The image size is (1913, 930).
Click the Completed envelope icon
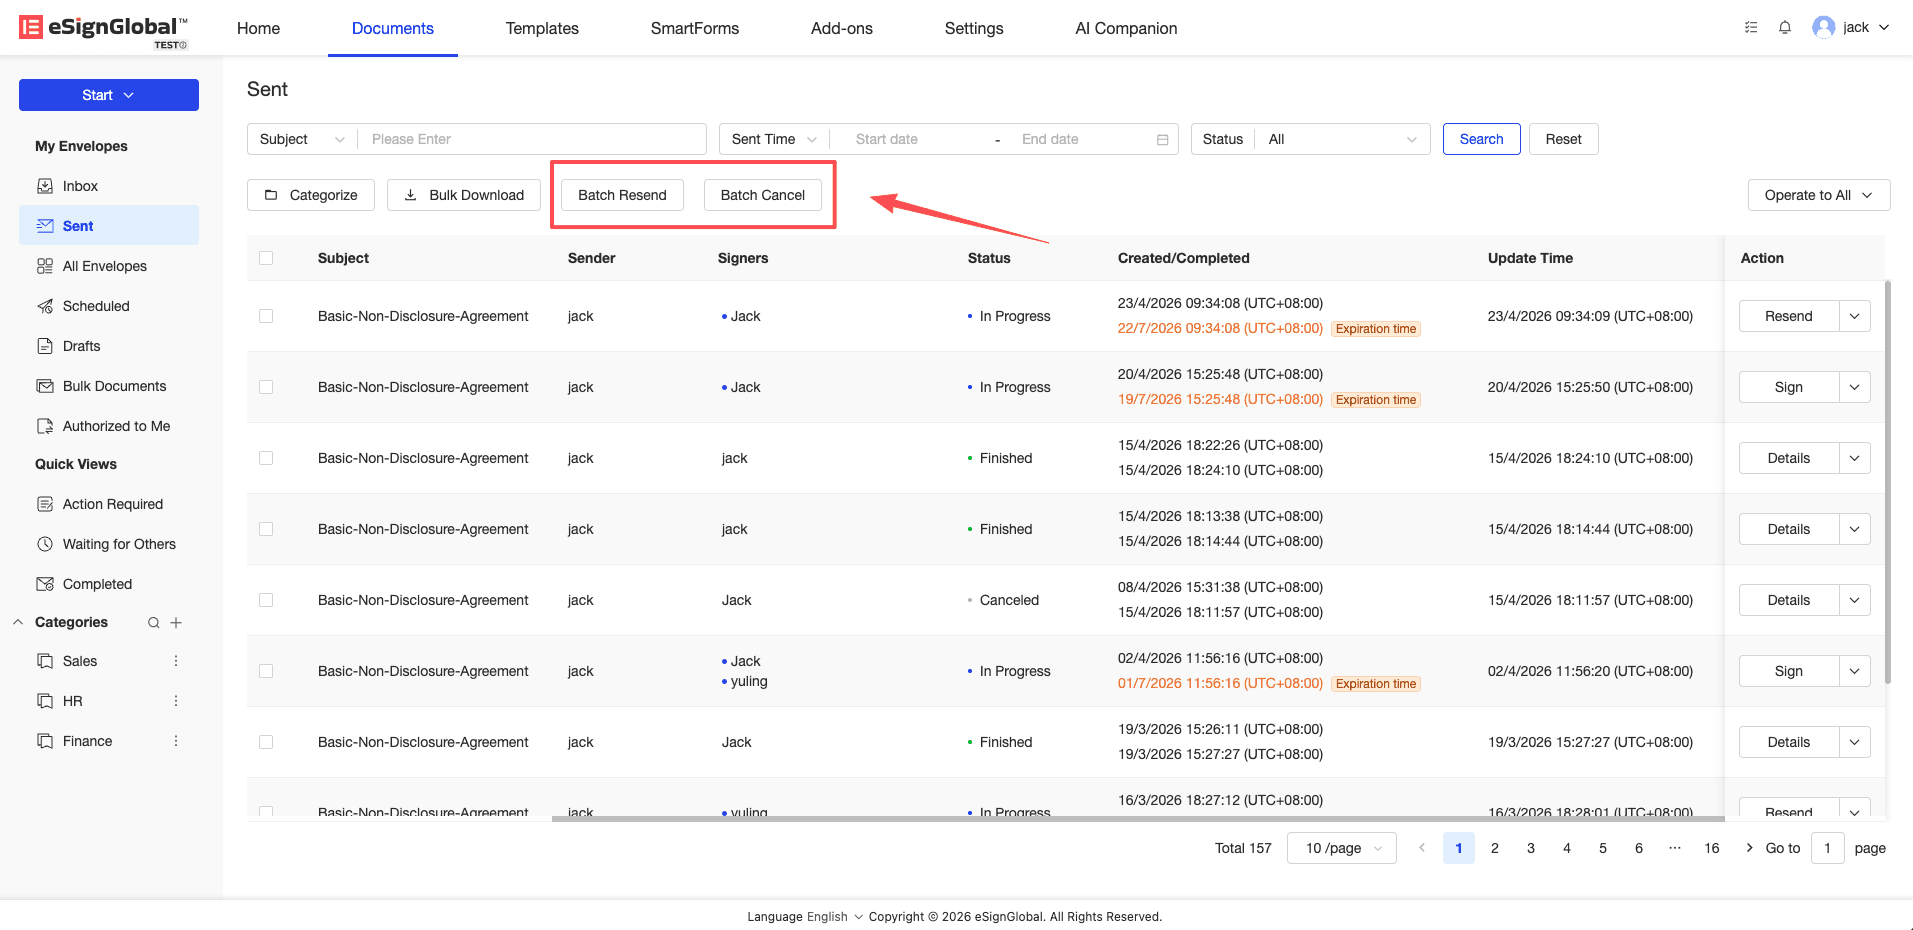pyautogui.click(x=45, y=584)
